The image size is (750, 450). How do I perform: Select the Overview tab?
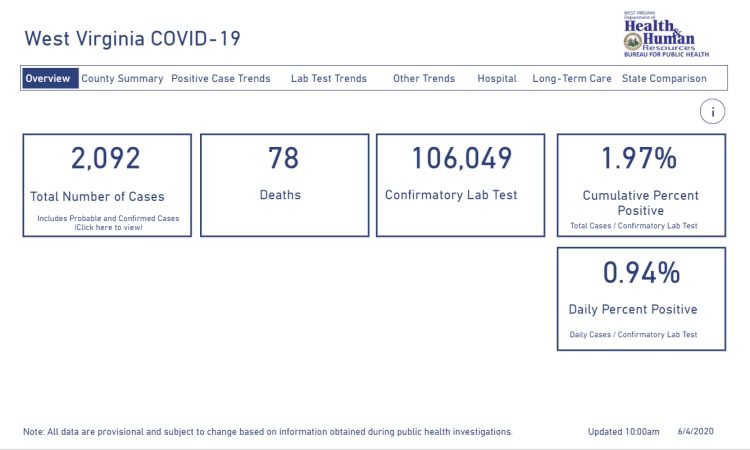pos(48,78)
